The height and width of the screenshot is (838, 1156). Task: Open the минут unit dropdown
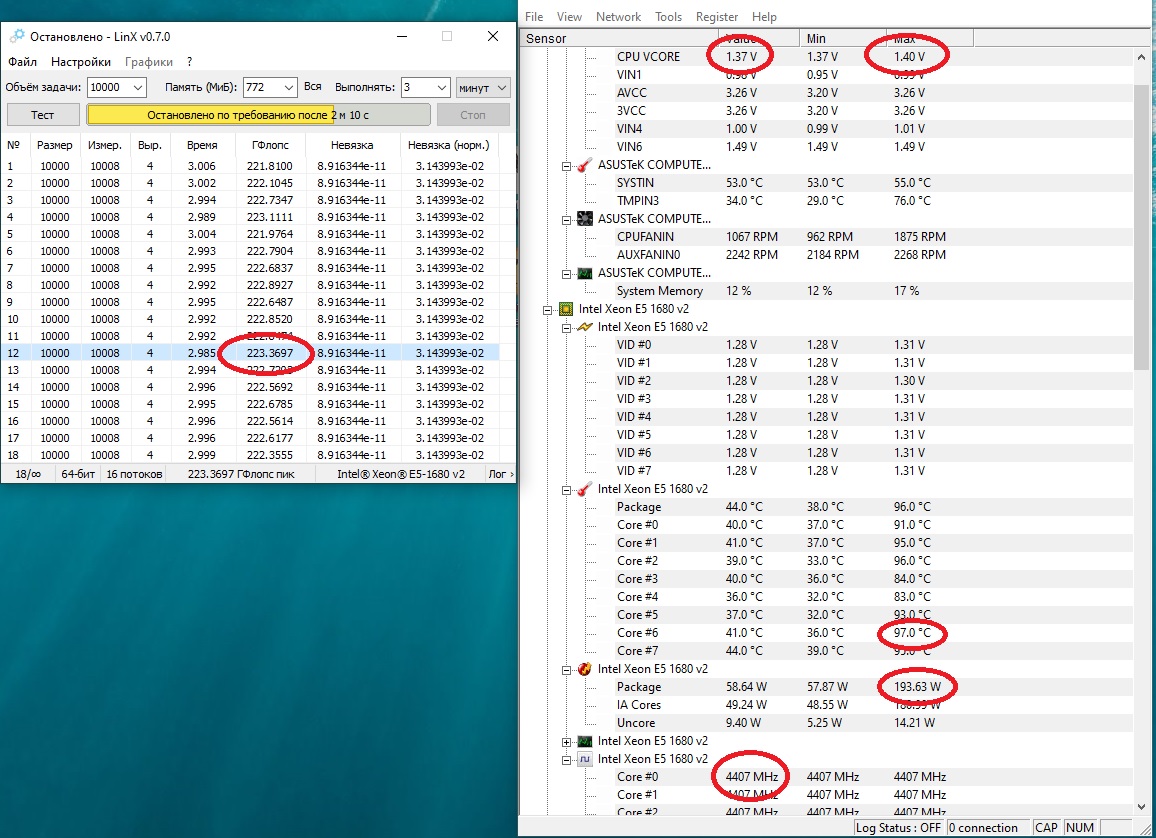[483, 87]
